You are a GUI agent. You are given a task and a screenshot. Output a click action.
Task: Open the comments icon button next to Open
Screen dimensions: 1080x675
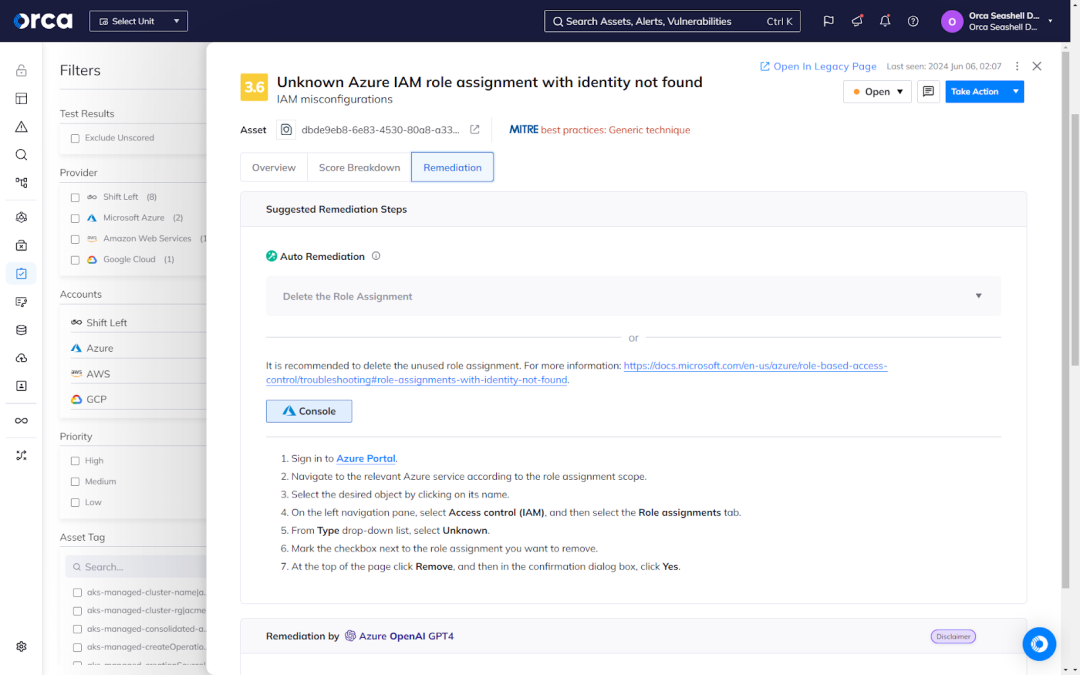click(928, 92)
